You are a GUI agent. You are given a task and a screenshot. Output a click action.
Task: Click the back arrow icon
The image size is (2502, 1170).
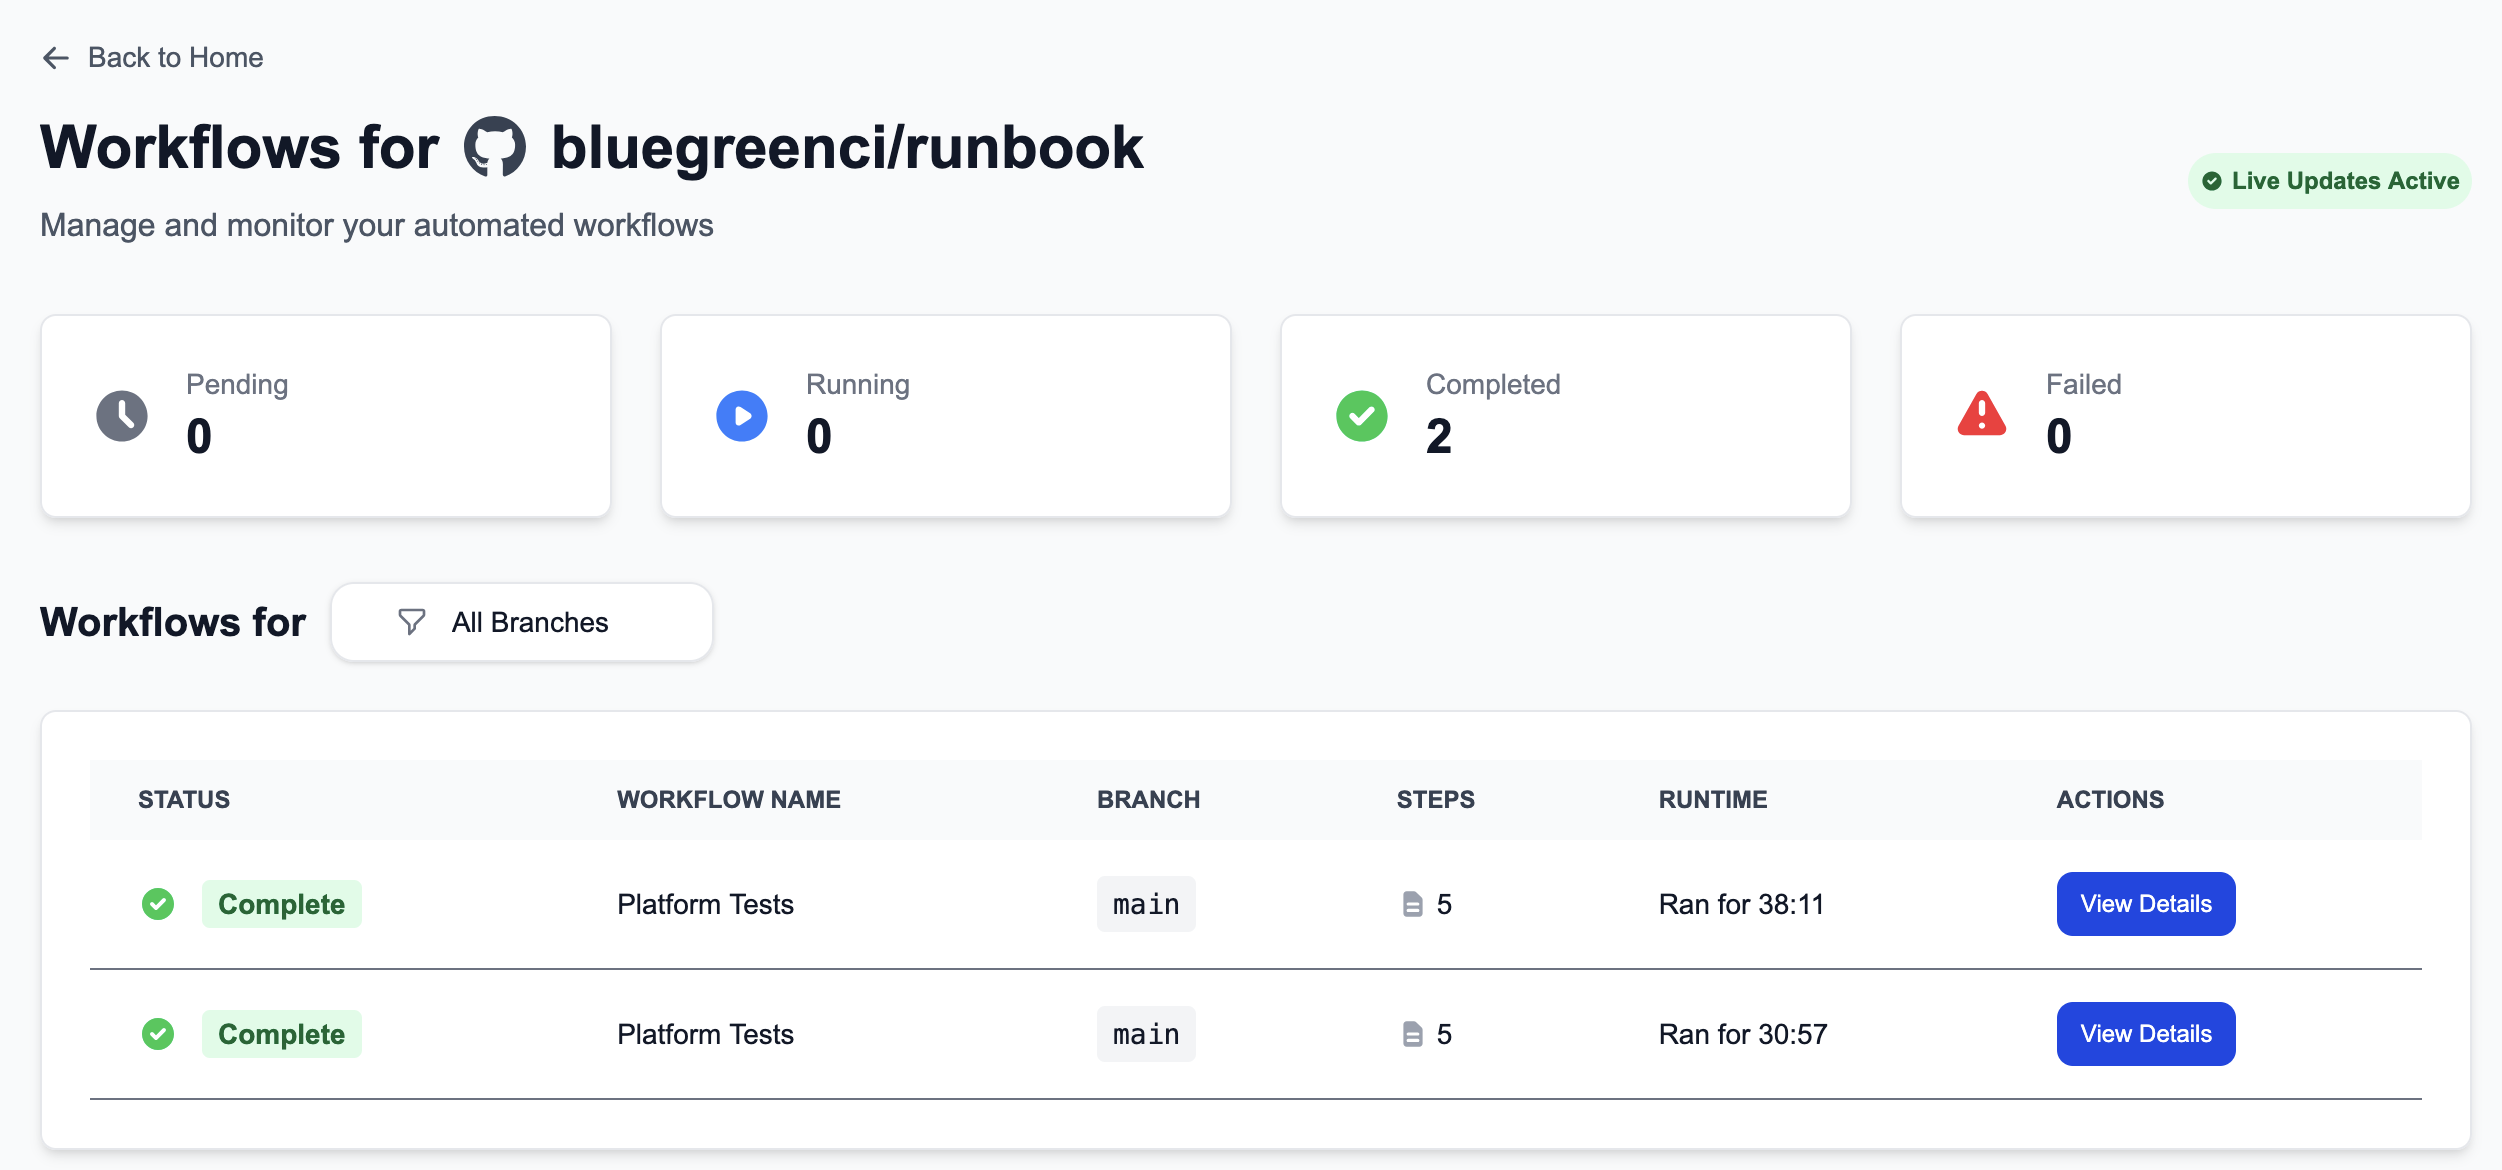click(x=55, y=58)
